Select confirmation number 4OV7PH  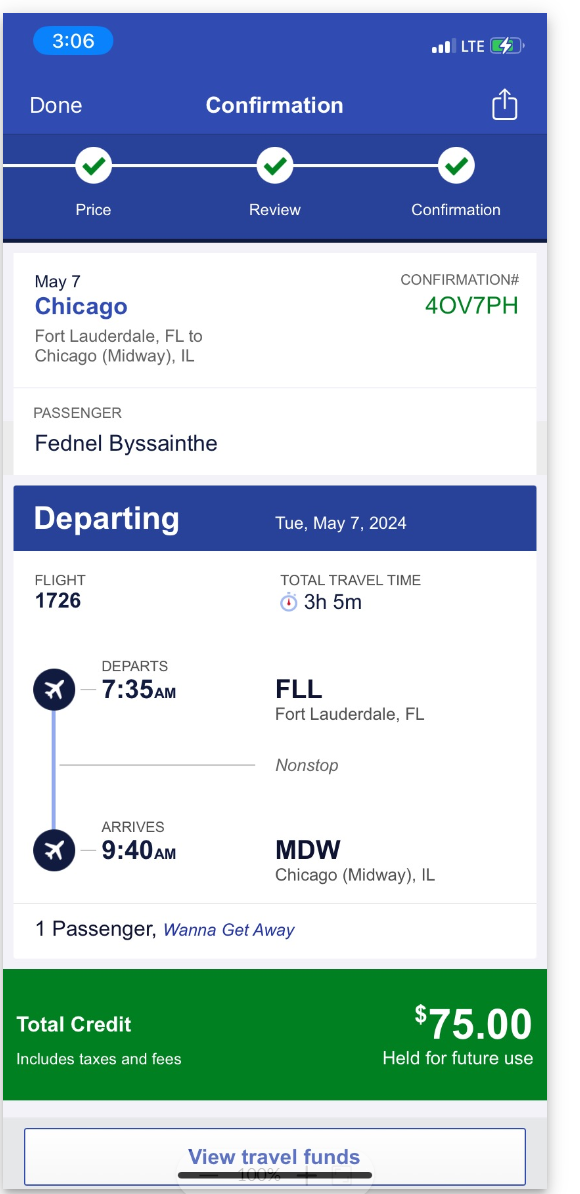(471, 305)
